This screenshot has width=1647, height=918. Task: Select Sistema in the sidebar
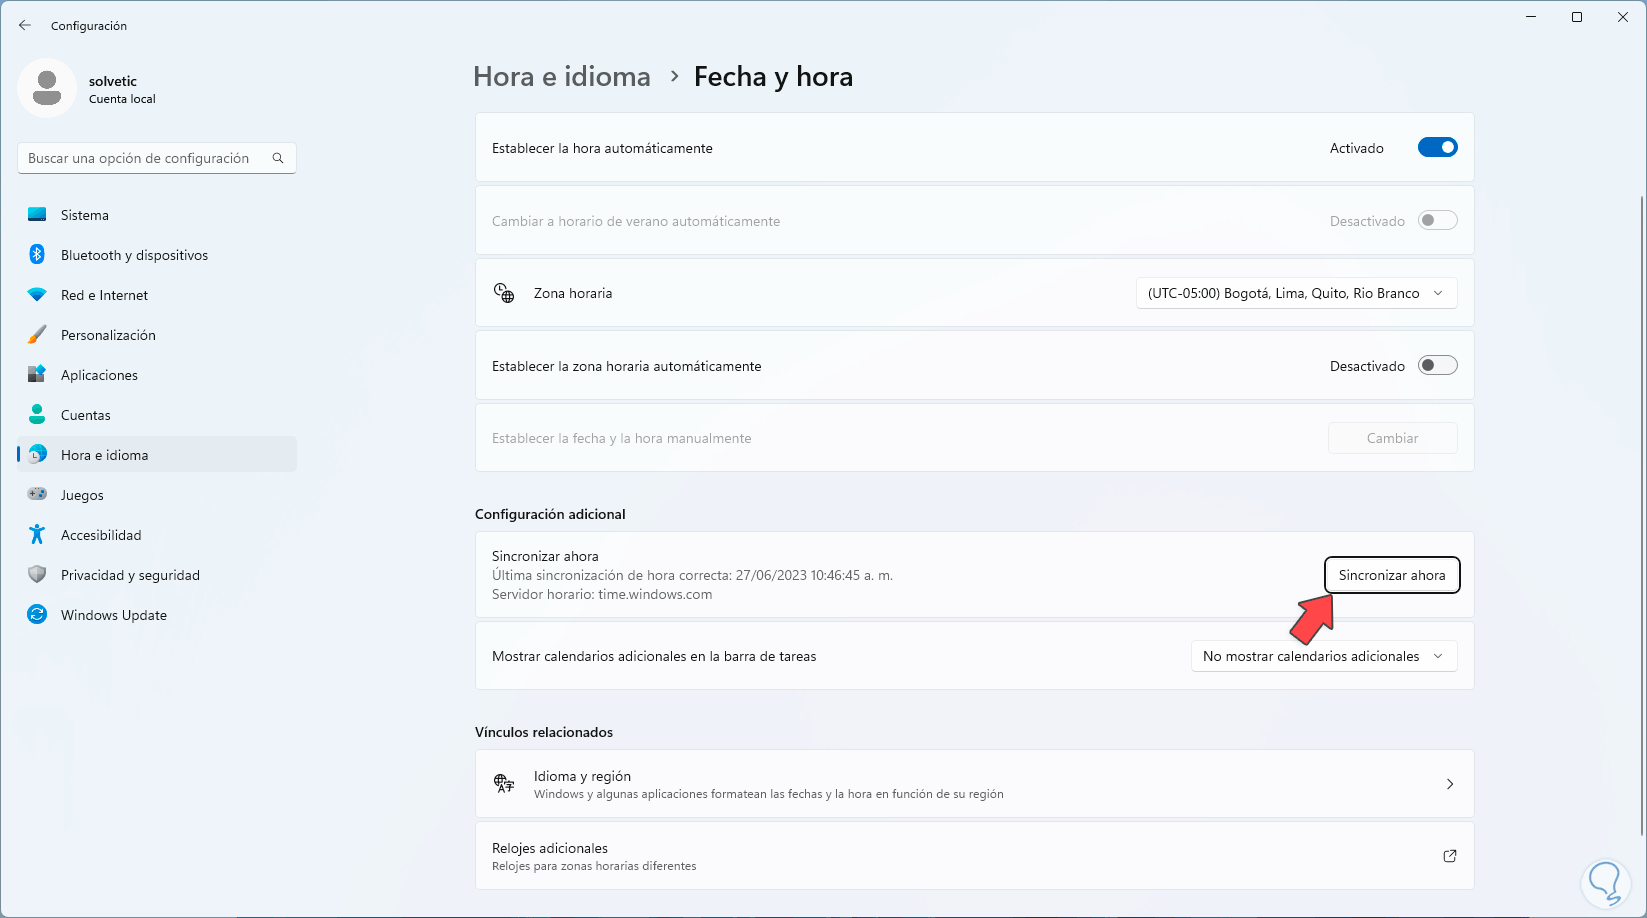pyautogui.click(x=85, y=215)
